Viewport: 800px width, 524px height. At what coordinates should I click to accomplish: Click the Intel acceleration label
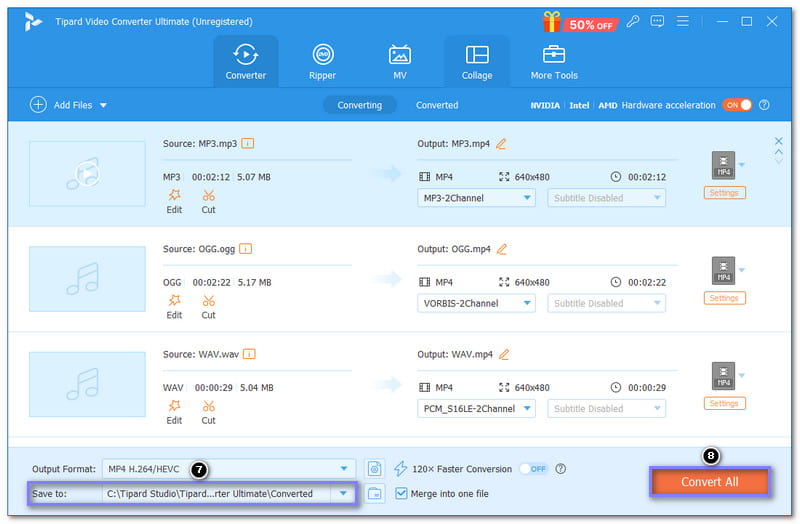click(x=579, y=106)
